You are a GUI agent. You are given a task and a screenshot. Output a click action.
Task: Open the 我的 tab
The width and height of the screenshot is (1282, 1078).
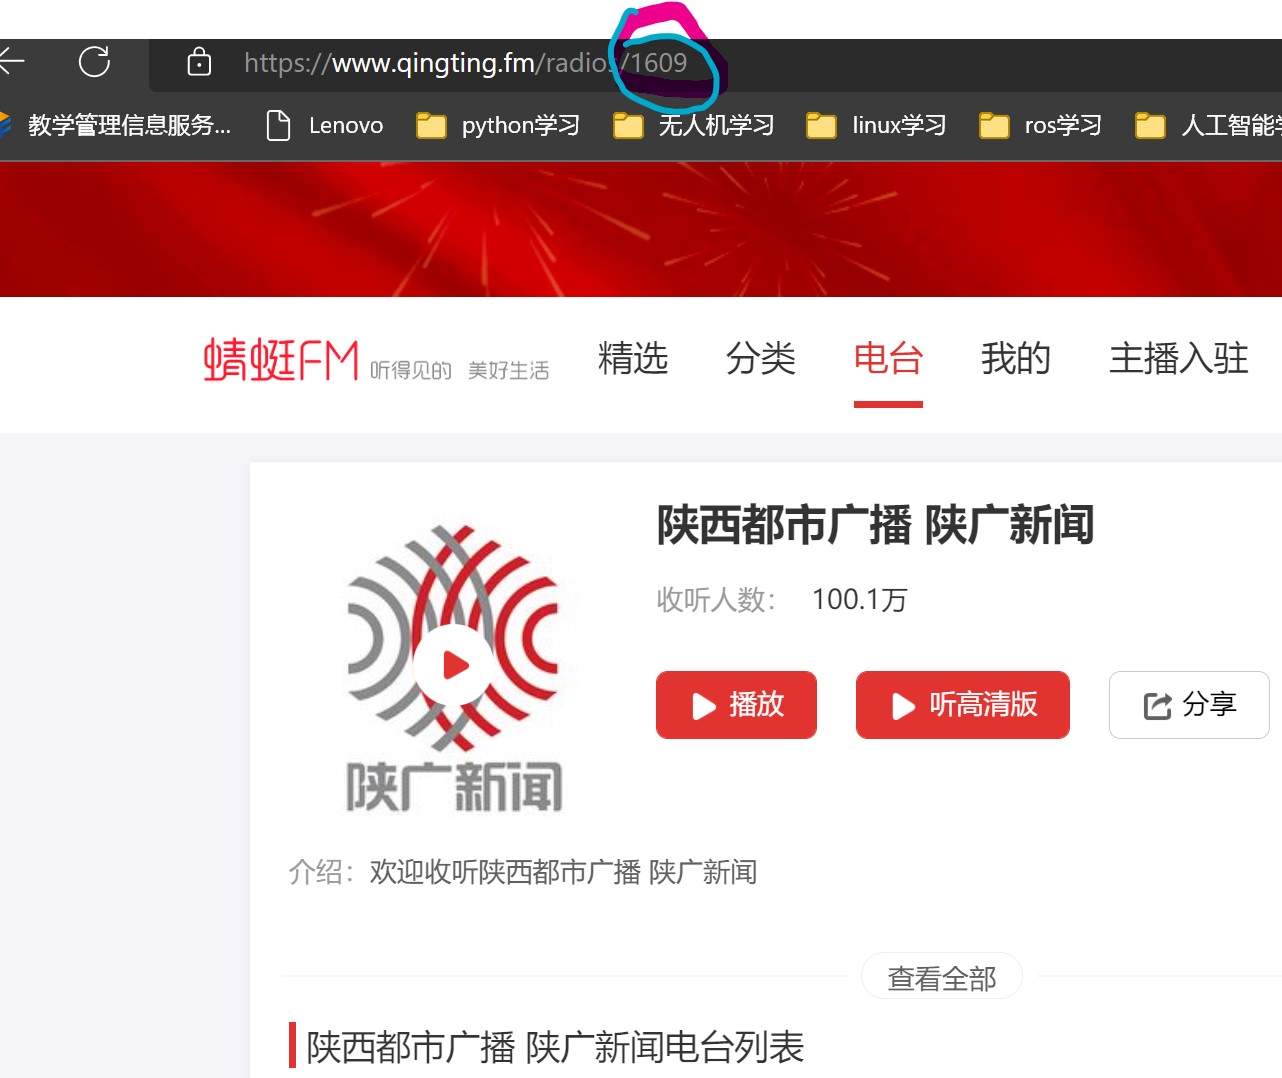click(1016, 358)
